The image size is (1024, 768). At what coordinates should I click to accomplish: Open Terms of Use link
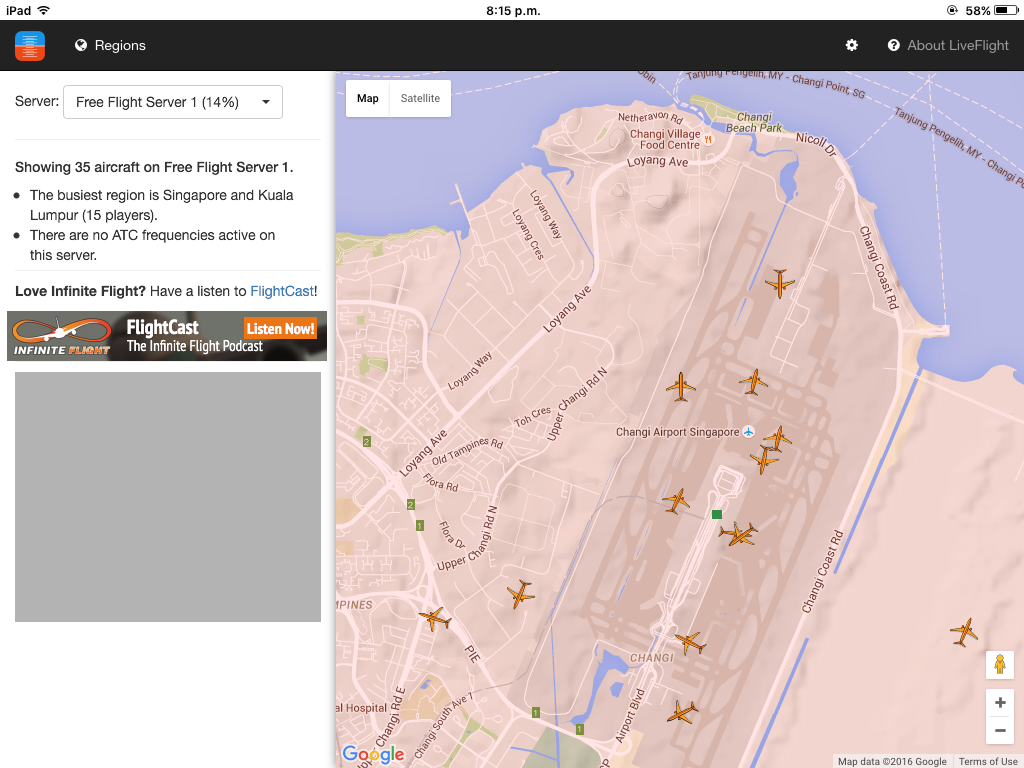(988, 761)
